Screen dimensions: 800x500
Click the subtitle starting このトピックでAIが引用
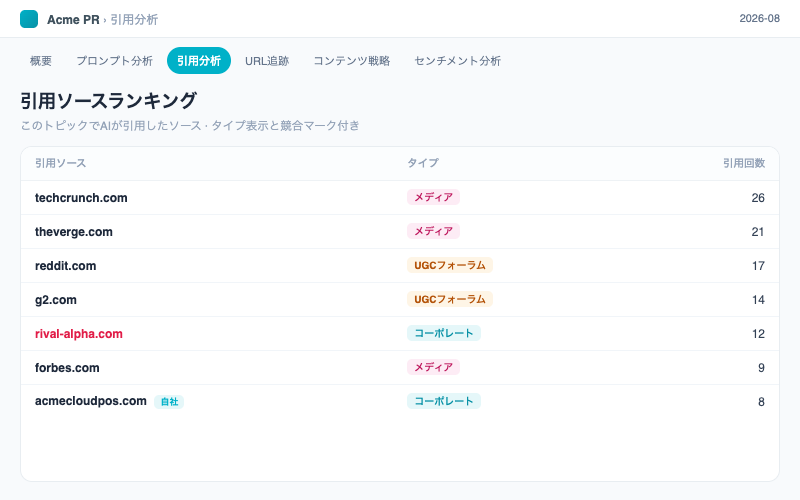coord(190,126)
